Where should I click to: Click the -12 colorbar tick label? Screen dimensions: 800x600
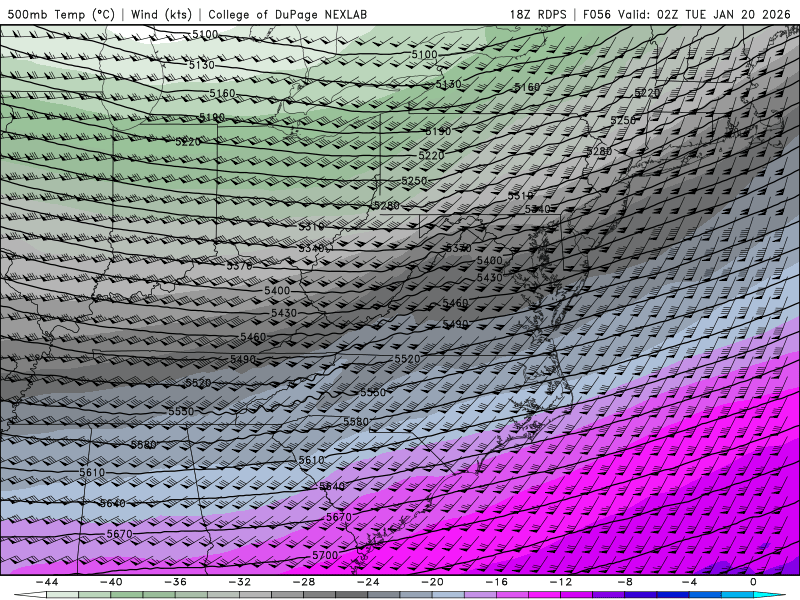click(561, 582)
